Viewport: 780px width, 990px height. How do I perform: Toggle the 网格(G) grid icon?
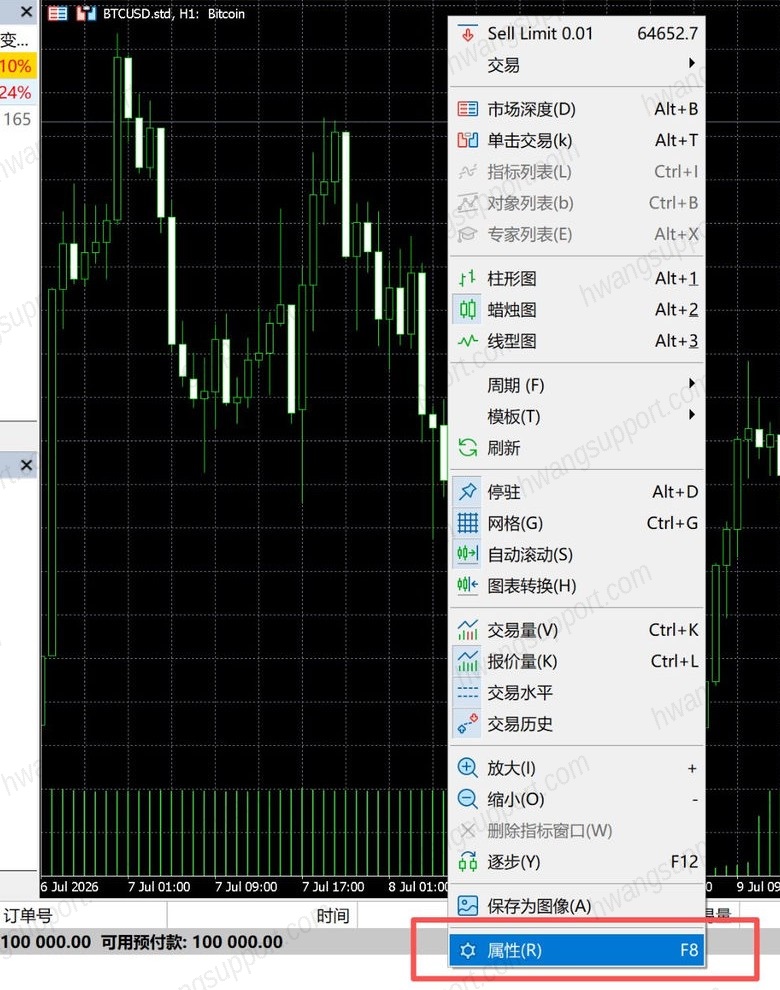click(x=467, y=523)
